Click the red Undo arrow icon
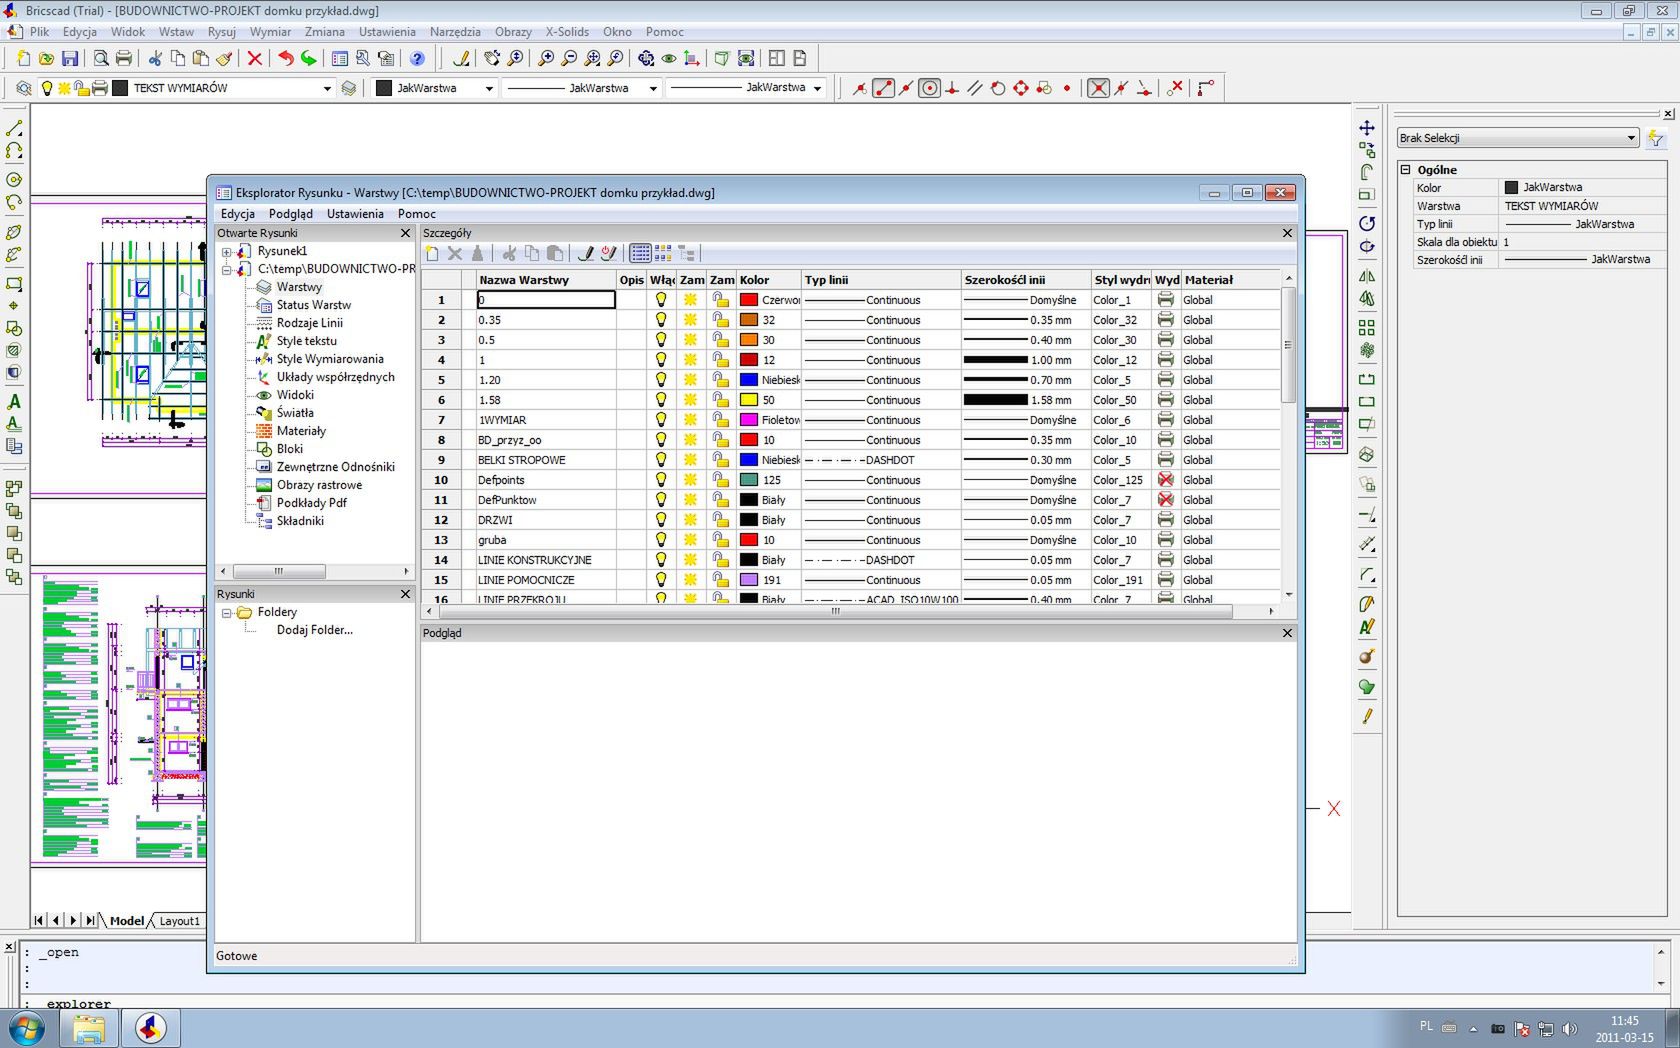 pos(286,58)
